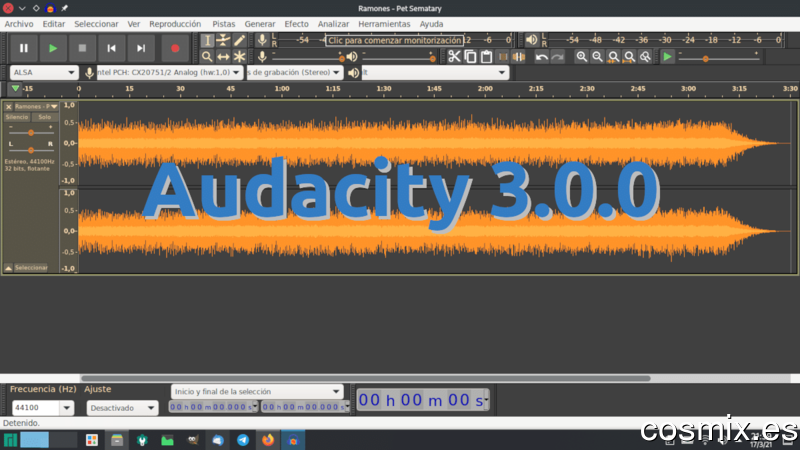Redo the last undone action
The image size is (800, 450).
[558, 57]
